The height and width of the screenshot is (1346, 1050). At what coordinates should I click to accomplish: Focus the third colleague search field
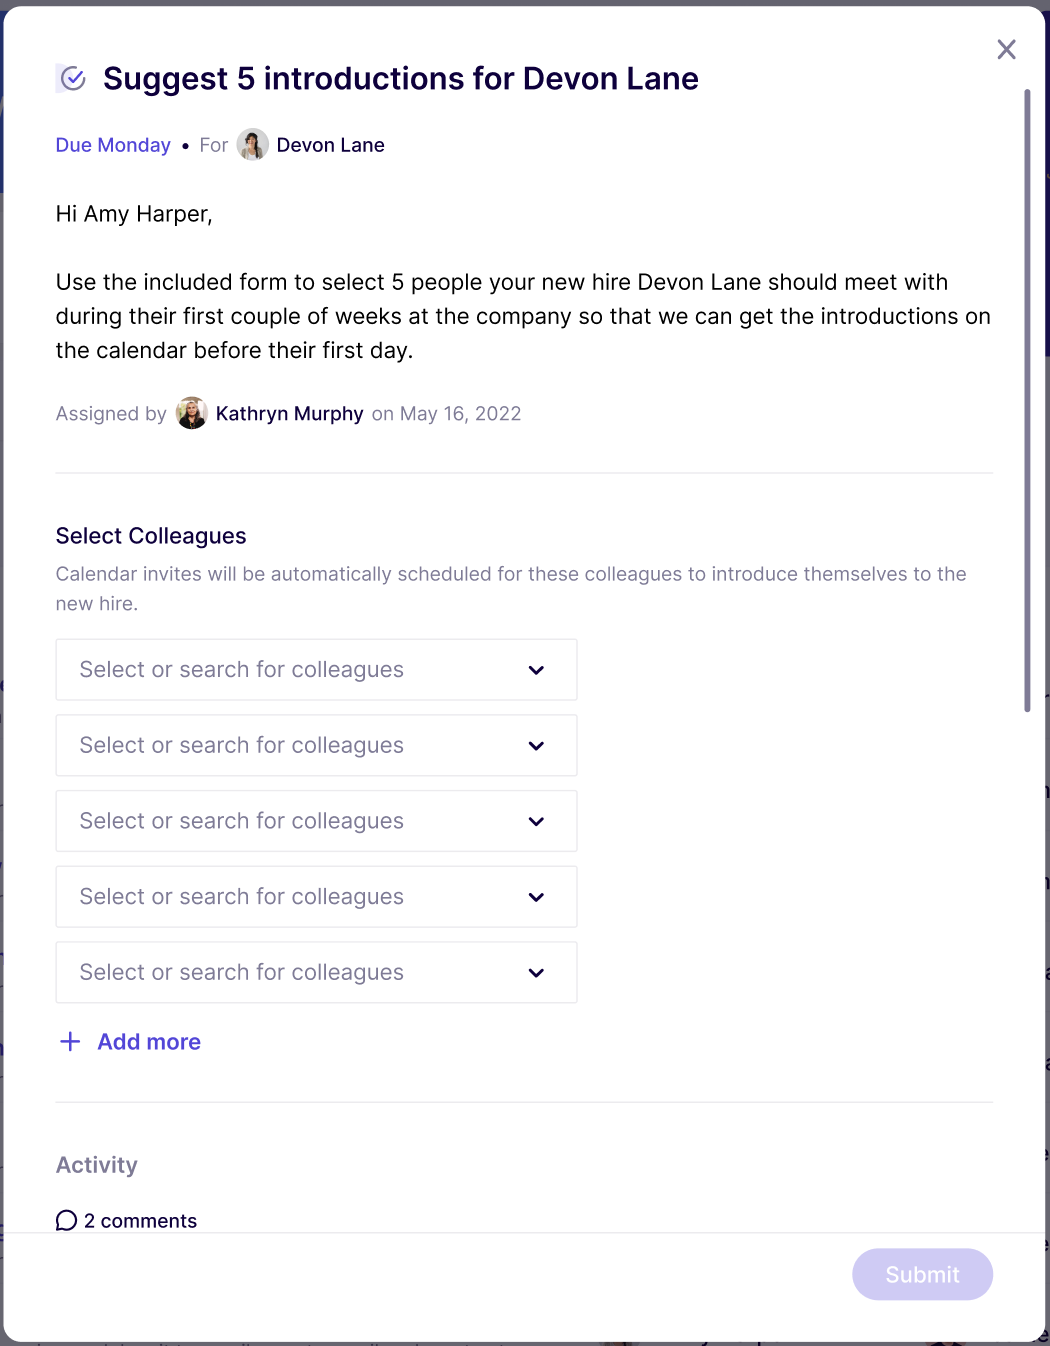tap(316, 821)
